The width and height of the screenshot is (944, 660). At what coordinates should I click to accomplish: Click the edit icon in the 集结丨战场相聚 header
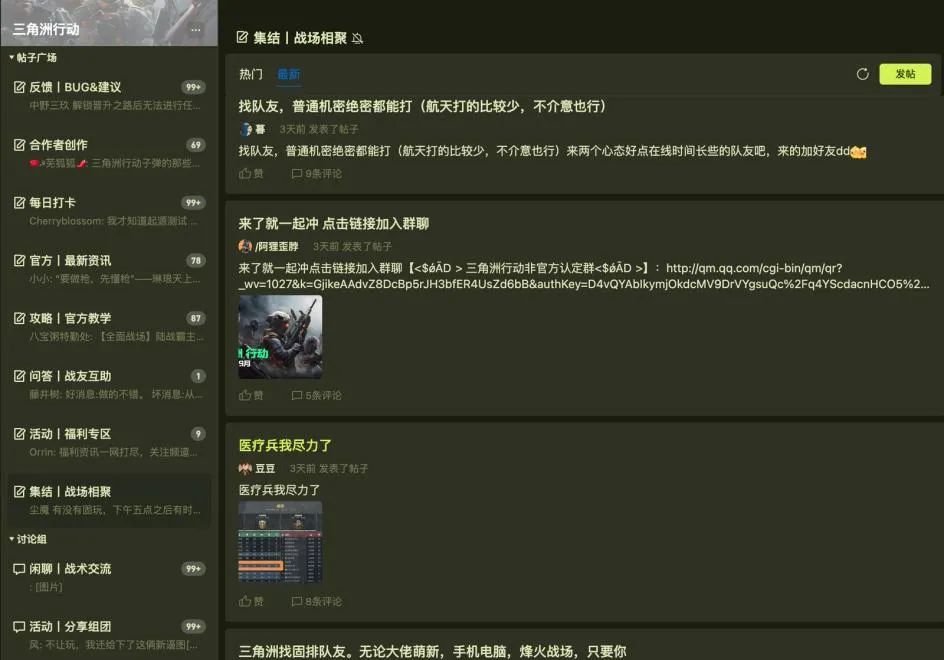click(x=242, y=37)
